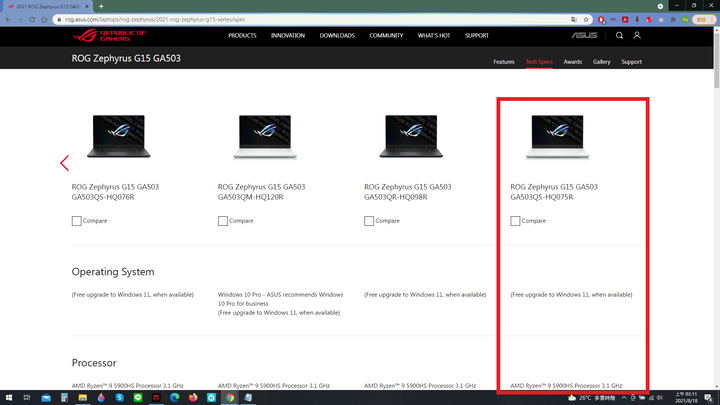Click the ASUS logo in header
This screenshot has width=720, height=405.
pyautogui.click(x=584, y=35)
